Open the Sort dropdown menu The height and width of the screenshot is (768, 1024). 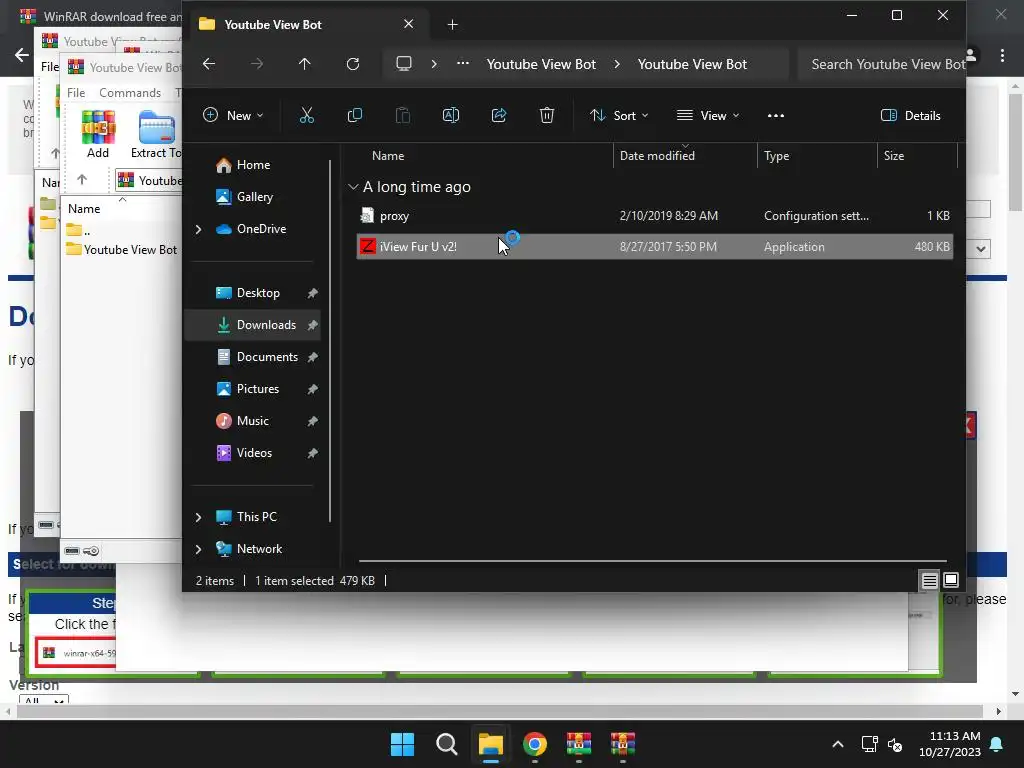pos(618,116)
